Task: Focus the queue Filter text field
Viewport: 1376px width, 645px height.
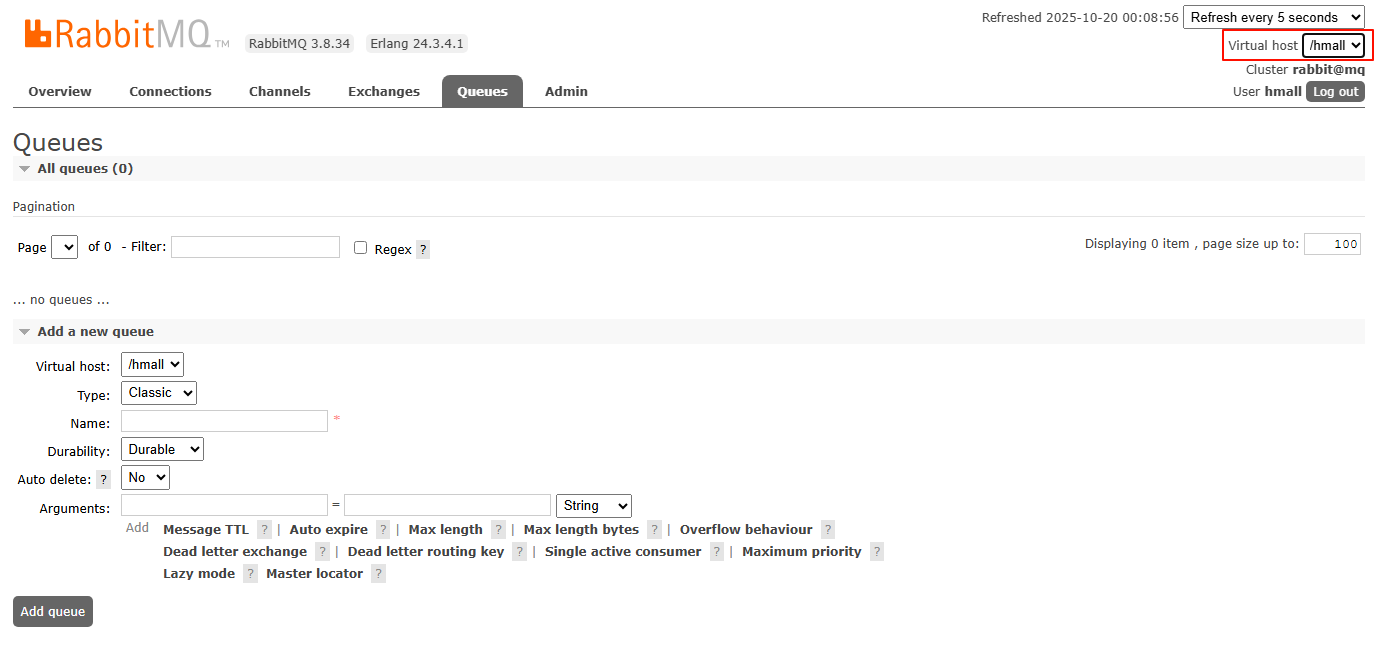Action: pos(255,247)
